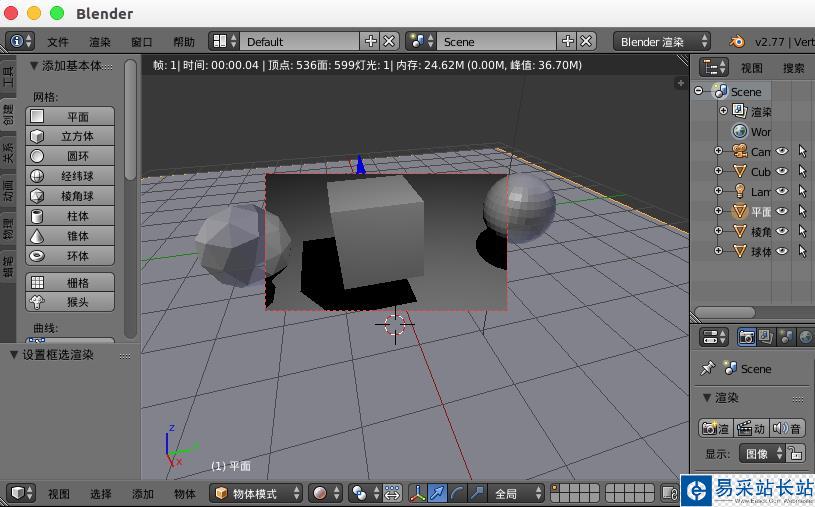Toggle 平面 visibility eye icon
This screenshot has width=815, height=507.
(x=782, y=211)
